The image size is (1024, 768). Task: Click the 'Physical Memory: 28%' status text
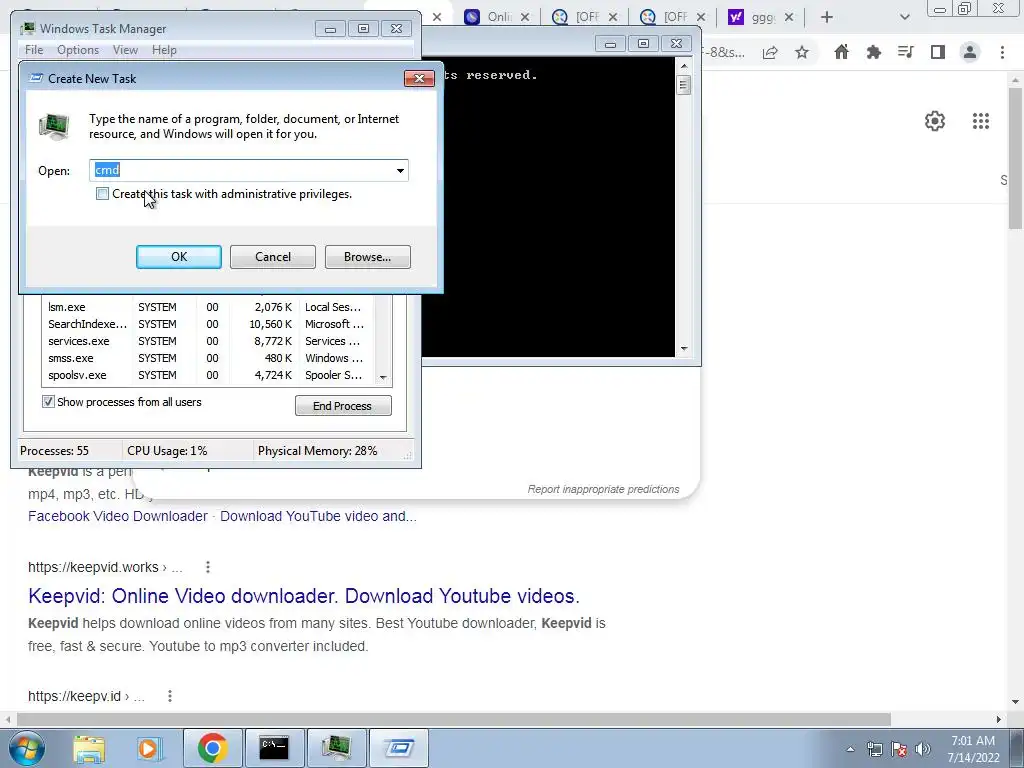point(317,451)
